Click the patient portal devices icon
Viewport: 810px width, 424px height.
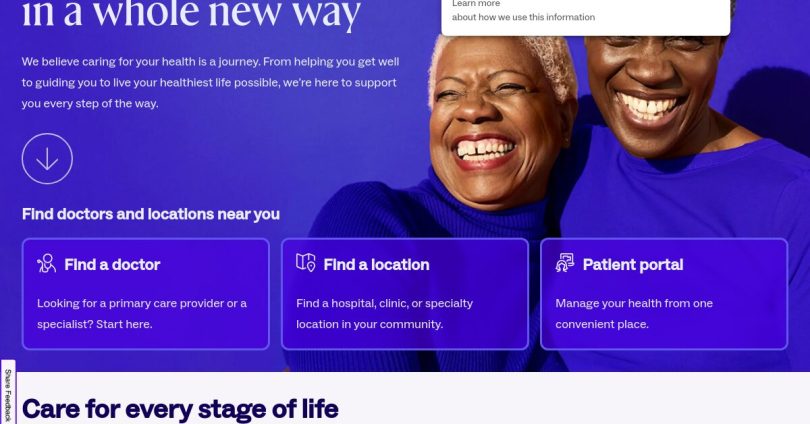[565, 262]
